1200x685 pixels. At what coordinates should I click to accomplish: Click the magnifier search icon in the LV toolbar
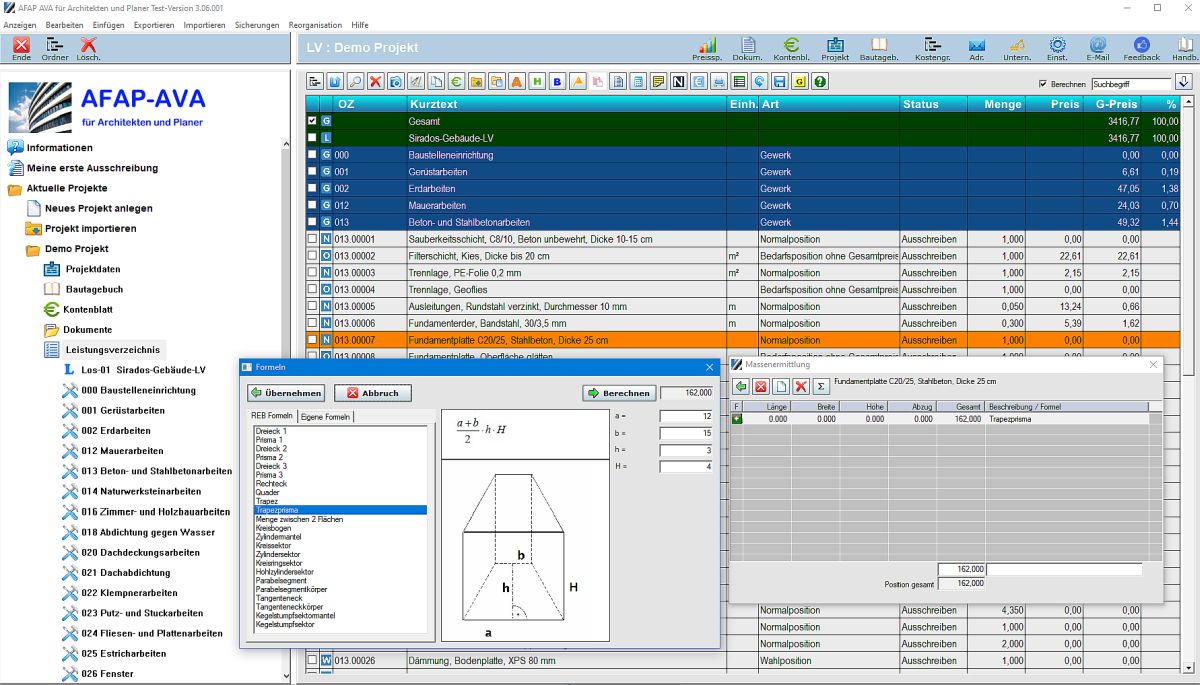(x=355, y=82)
